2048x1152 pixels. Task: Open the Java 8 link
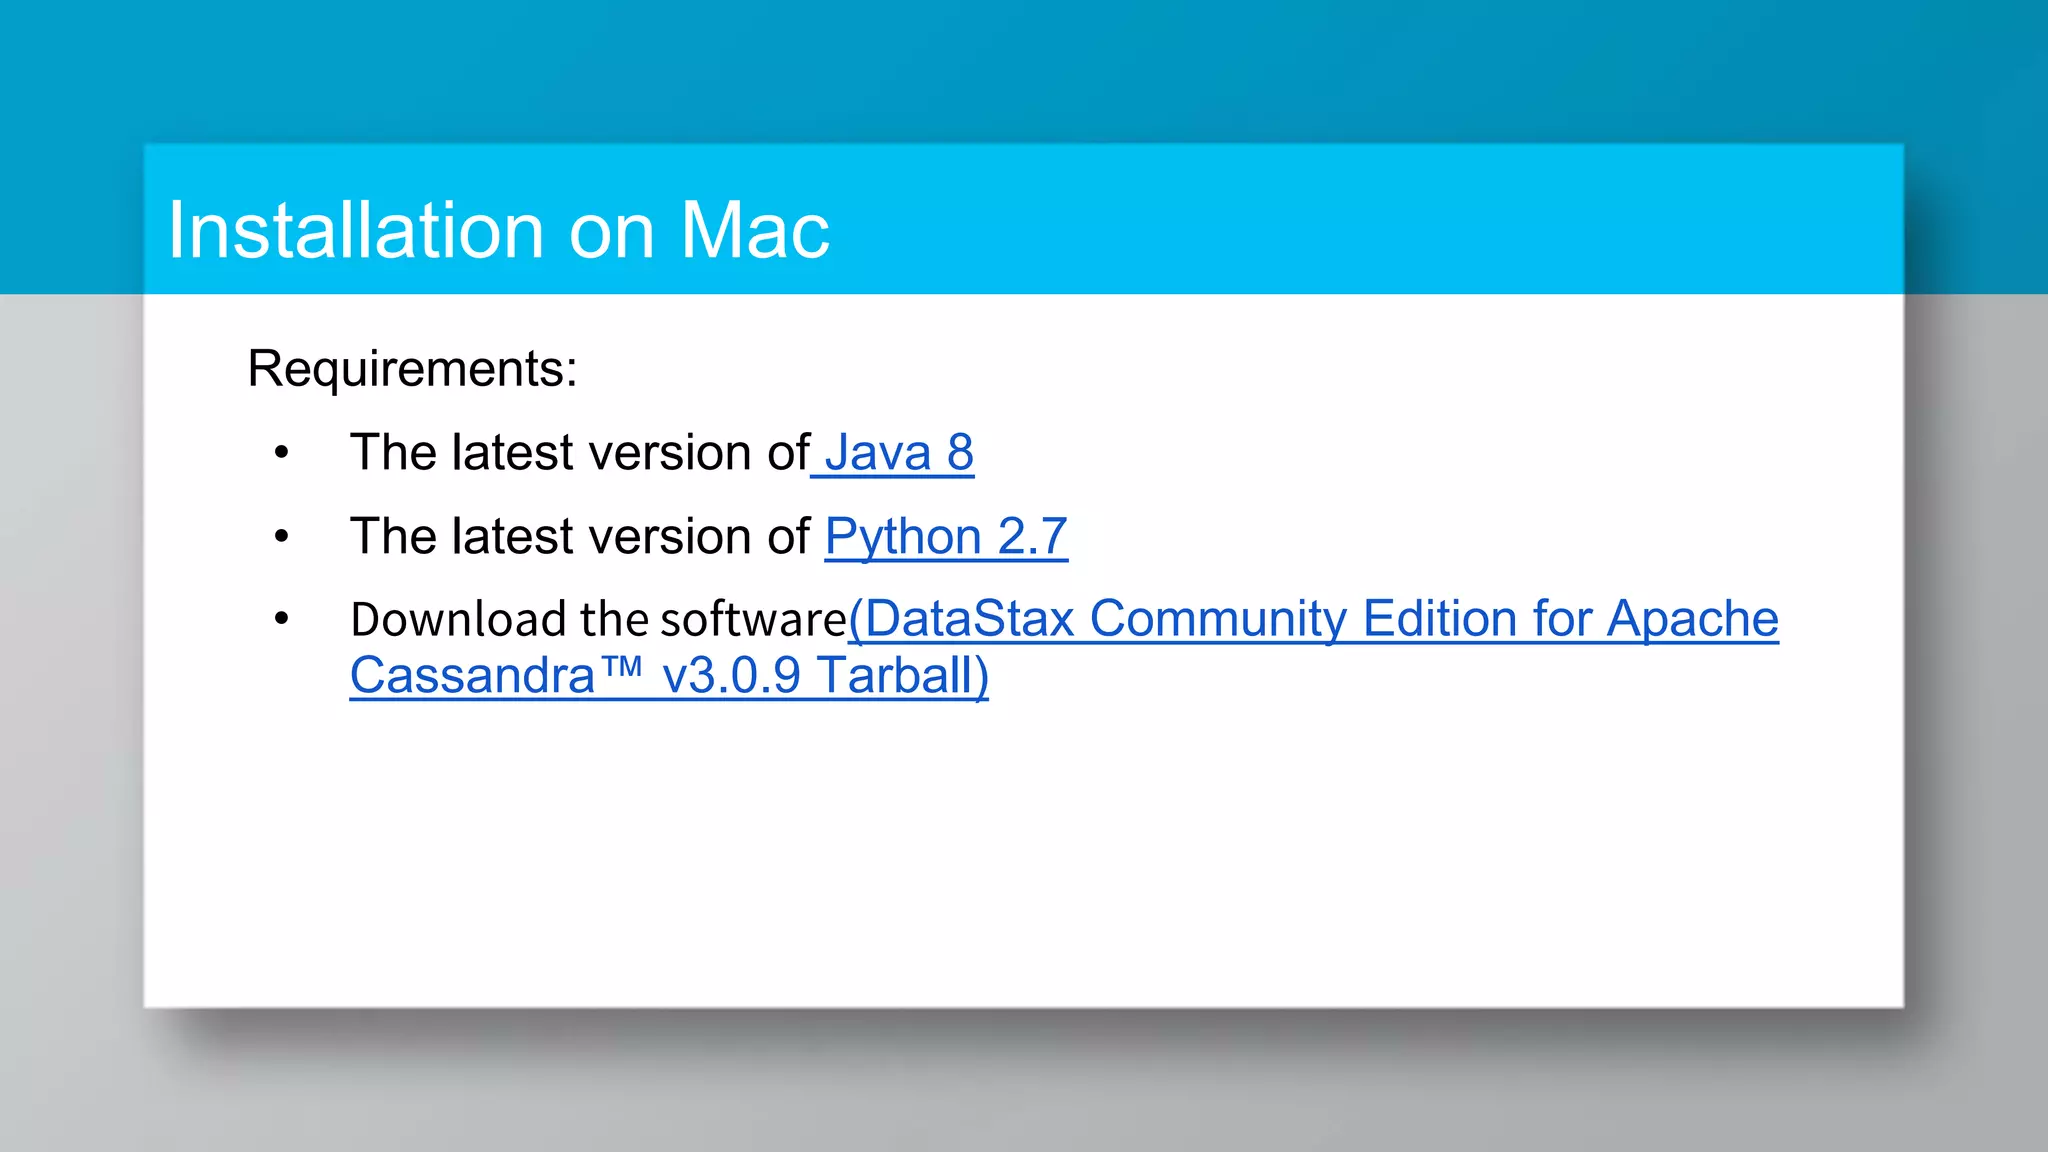[x=892, y=453]
